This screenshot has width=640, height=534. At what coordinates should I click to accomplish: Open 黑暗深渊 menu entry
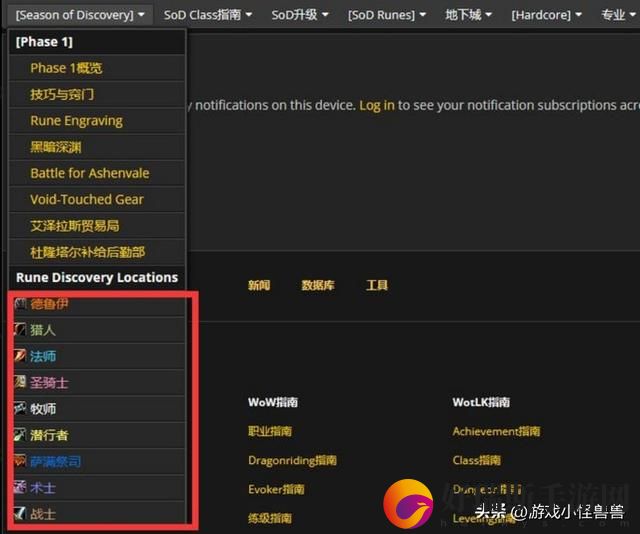[97, 147]
